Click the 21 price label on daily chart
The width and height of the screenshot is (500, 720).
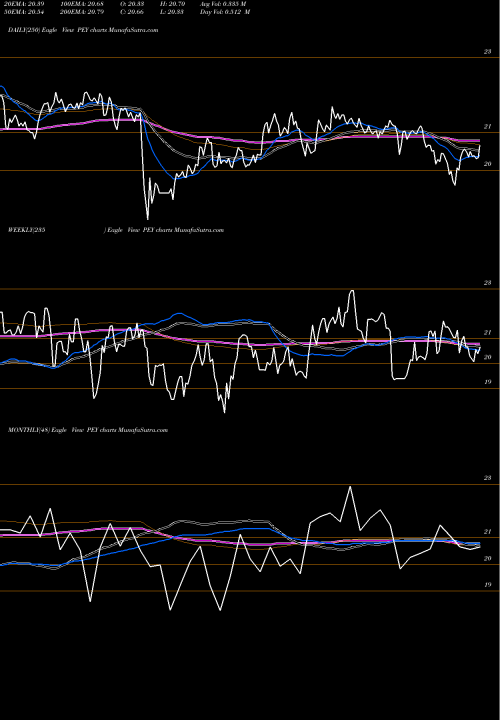pyautogui.click(x=487, y=127)
